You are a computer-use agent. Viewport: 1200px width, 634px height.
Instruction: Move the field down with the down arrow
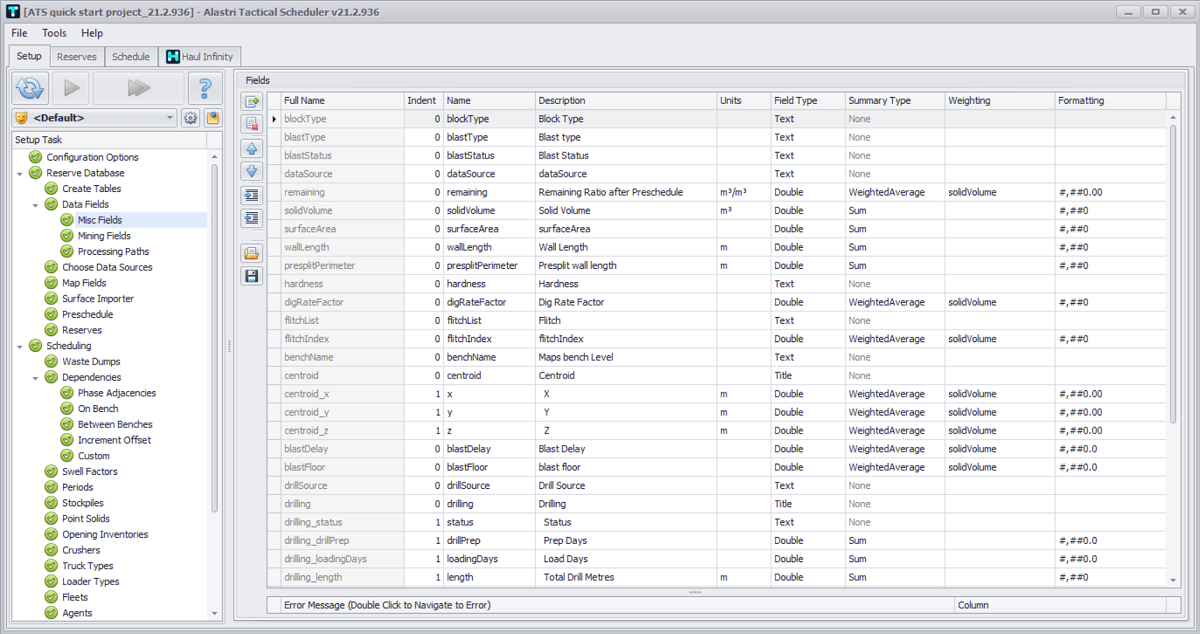click(x=252, y=171)
